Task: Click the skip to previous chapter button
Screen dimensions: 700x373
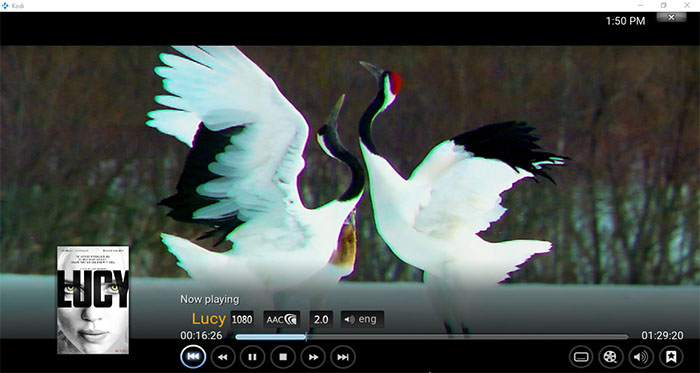Action: point(193,357)
